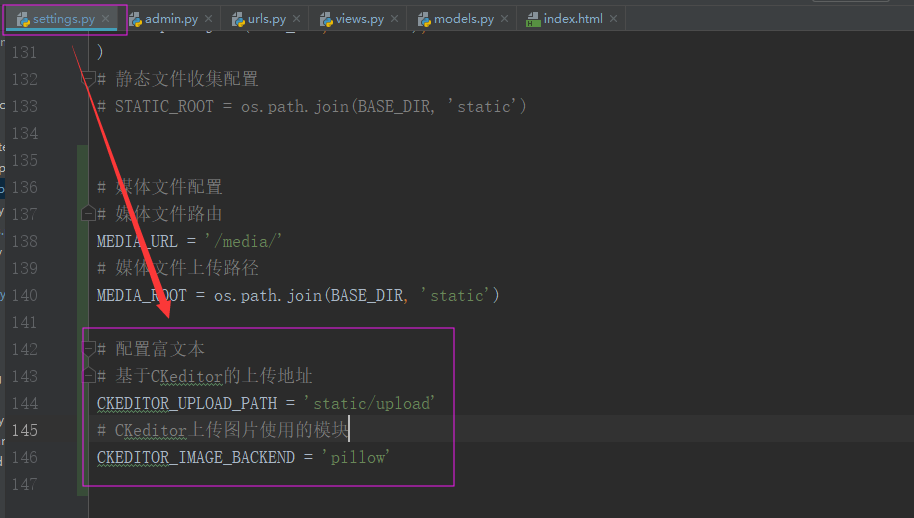Open the models.py editor tab
This screenshot has height=518, width=914.
464,19
